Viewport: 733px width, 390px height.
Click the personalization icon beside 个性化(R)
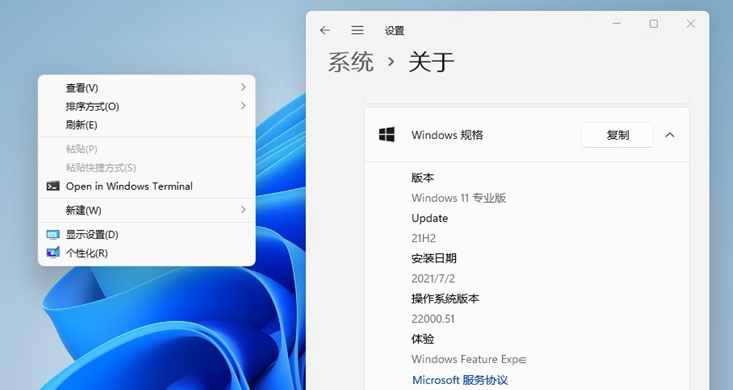coord(53,253)
